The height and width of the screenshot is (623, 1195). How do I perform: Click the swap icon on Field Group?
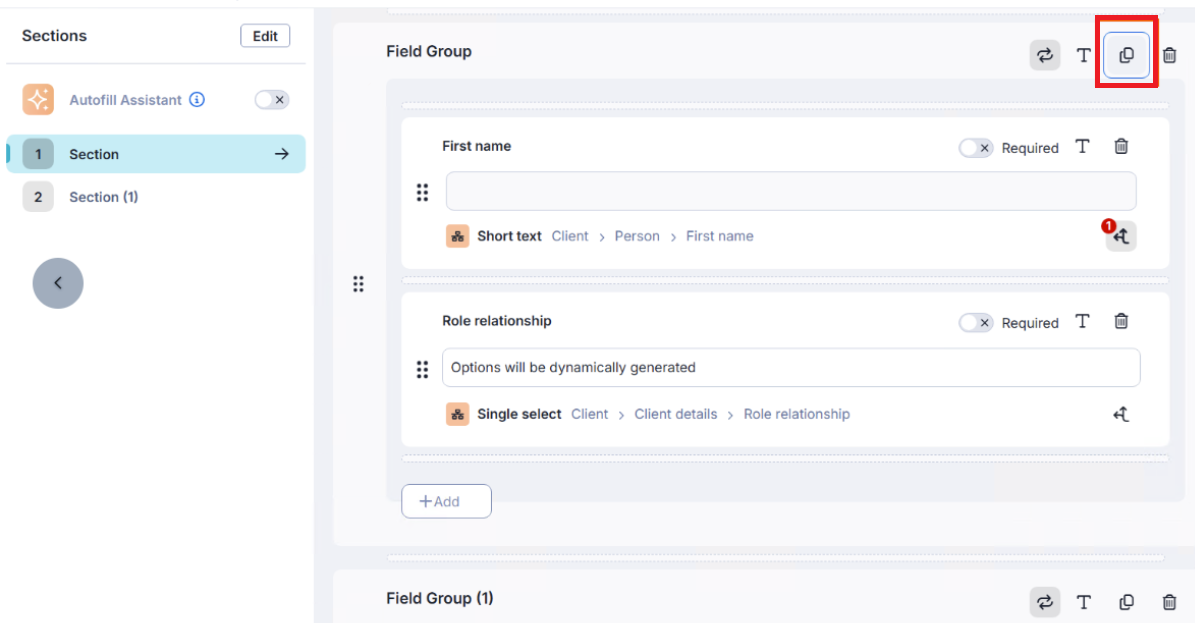point(1045,56)
